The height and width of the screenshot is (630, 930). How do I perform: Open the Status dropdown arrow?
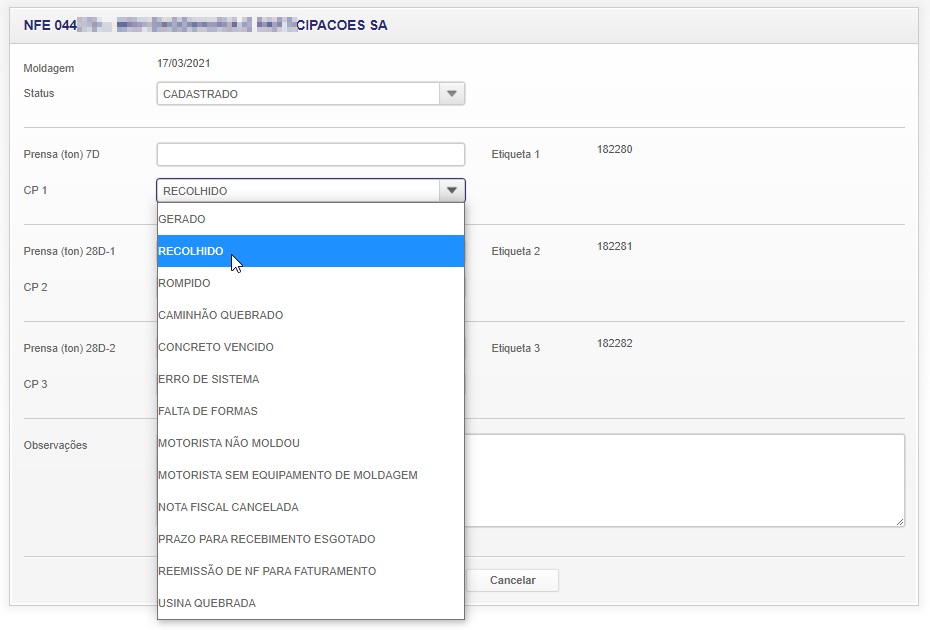[452, 94]
